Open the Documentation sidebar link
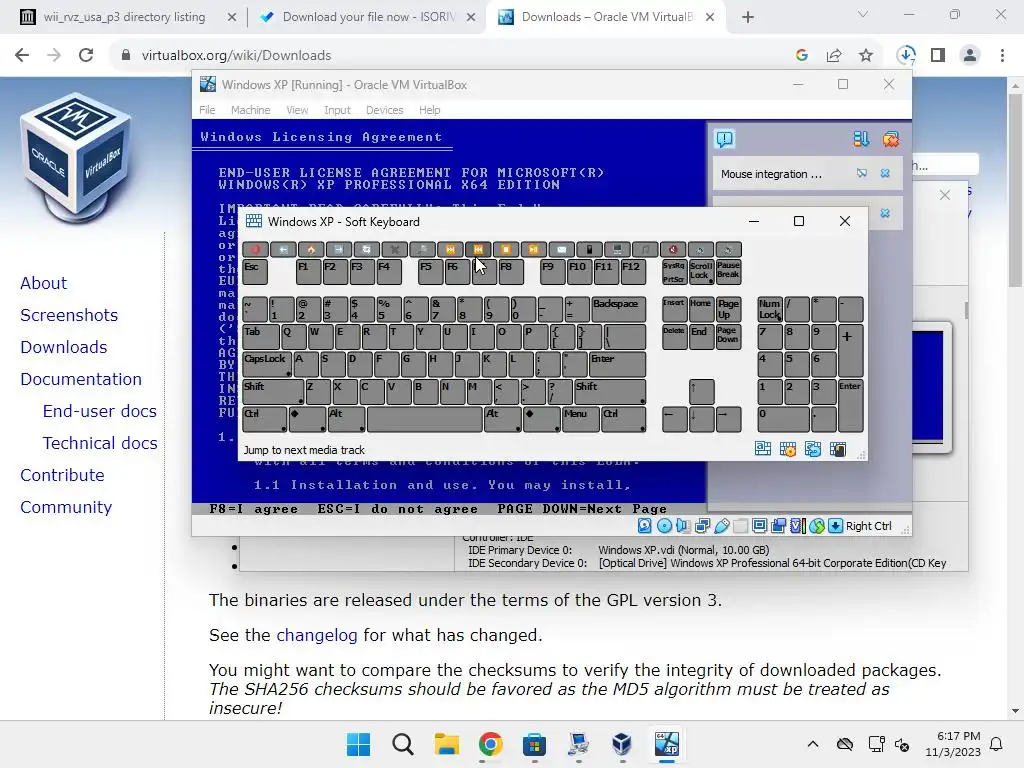 (80, 379)
